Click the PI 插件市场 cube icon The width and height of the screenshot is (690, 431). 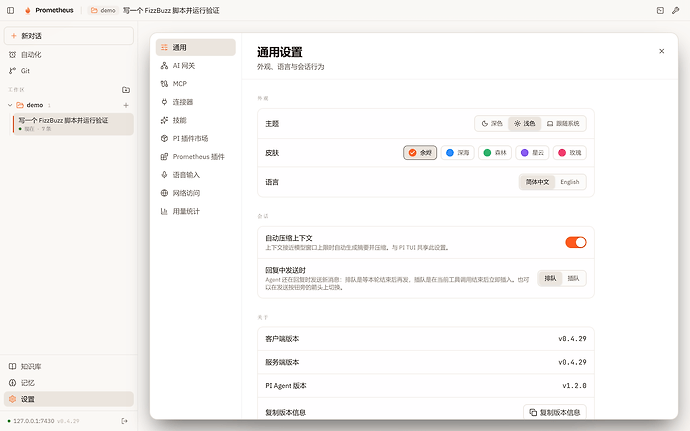164,138
